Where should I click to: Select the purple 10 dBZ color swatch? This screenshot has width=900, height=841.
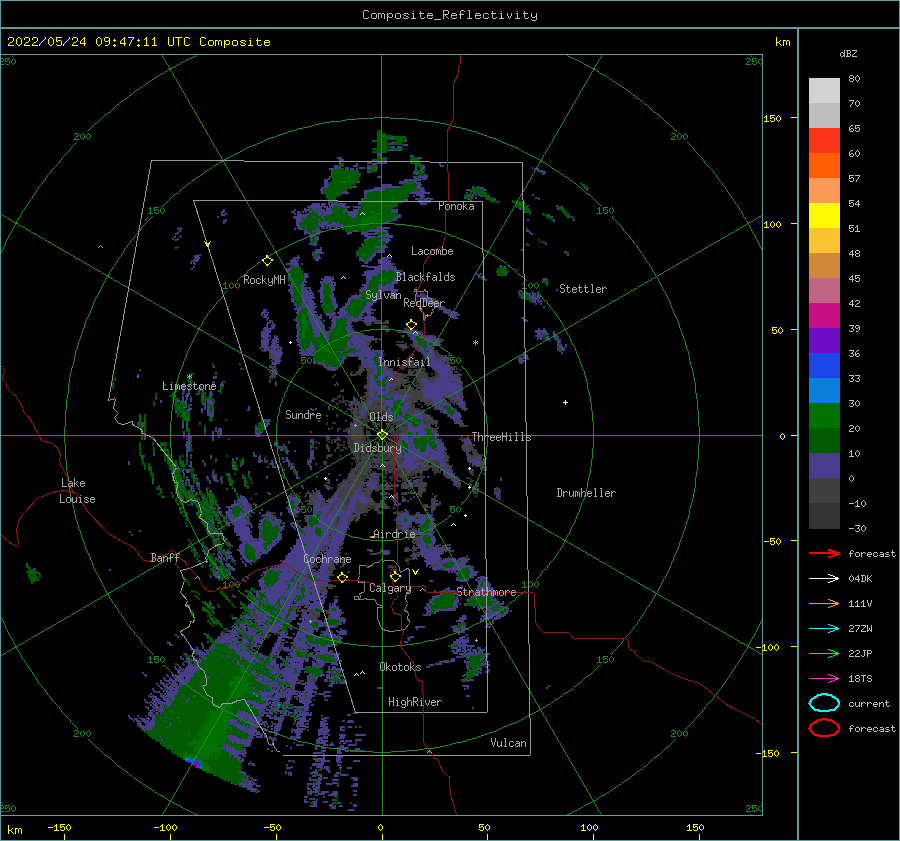(824, 465)
